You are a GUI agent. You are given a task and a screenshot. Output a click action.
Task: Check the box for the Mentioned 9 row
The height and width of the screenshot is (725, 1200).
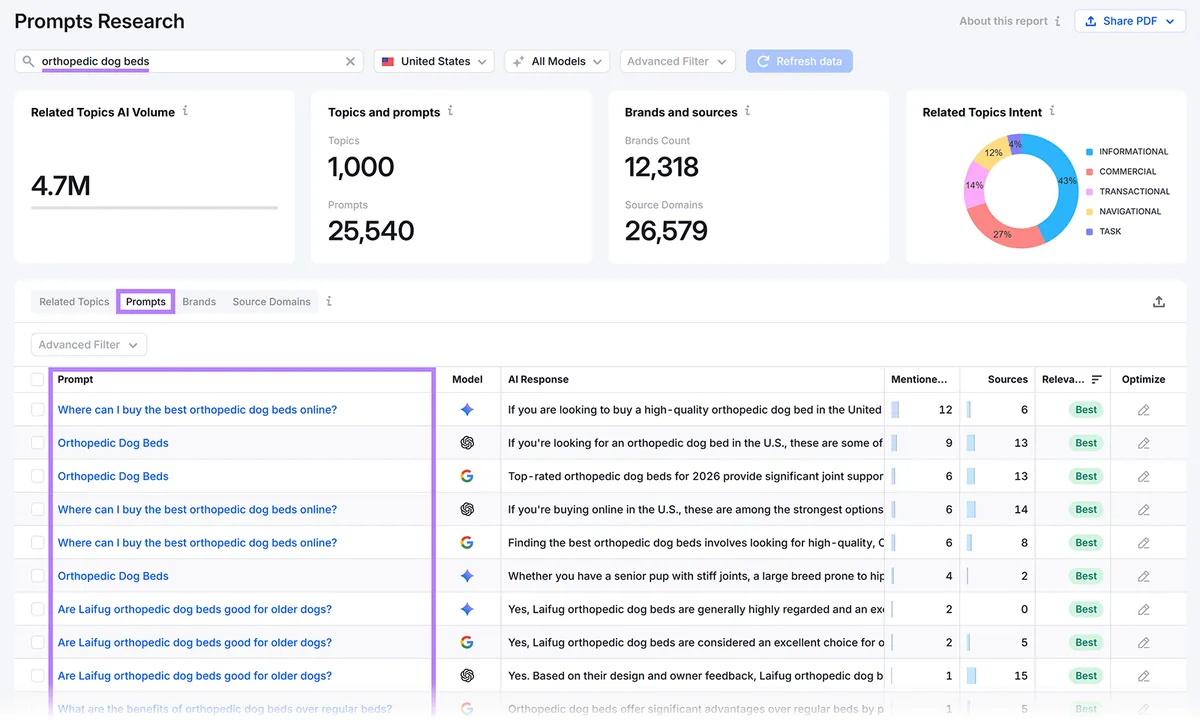point(37,443)
